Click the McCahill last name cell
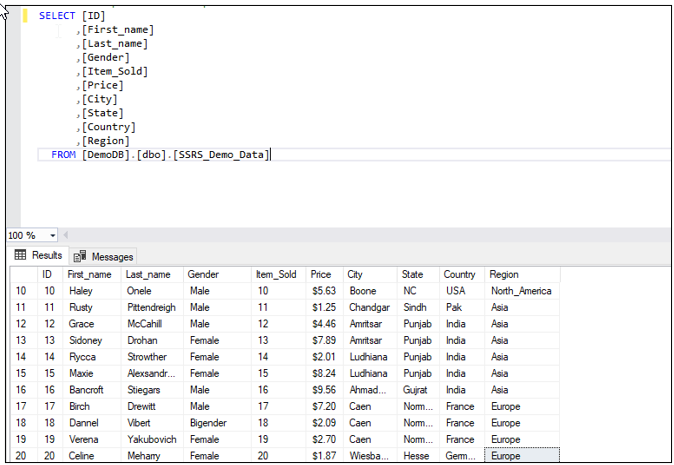This screenshot has height=465, width=674. click(153, 324)
